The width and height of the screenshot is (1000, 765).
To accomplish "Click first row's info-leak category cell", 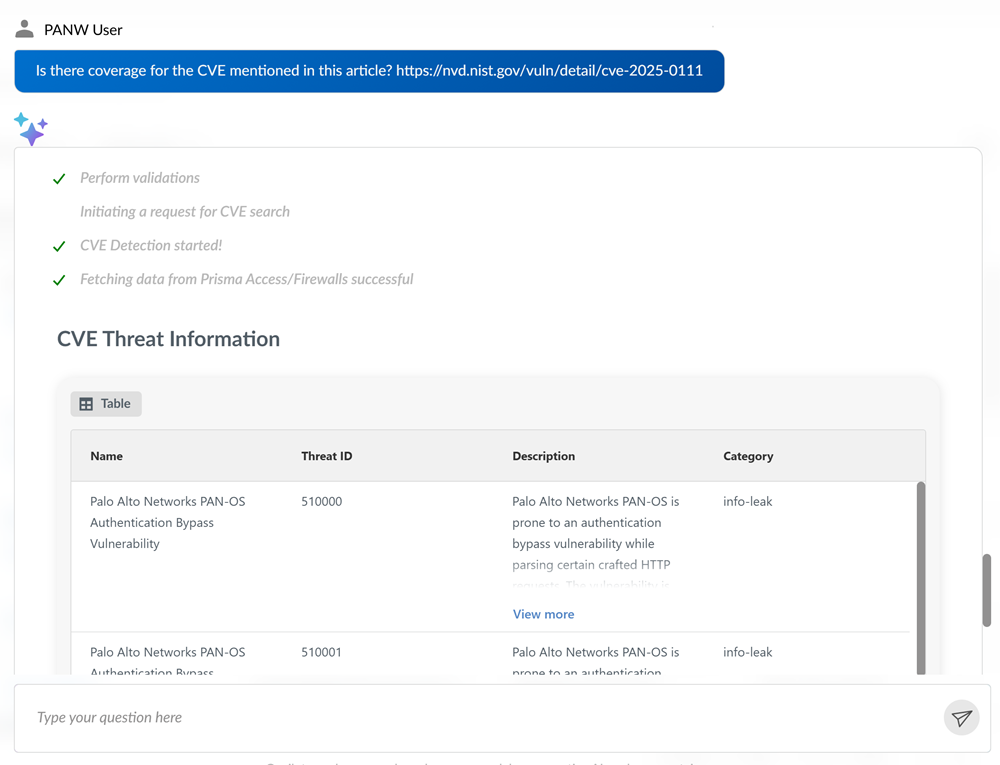I will (748, 501).
